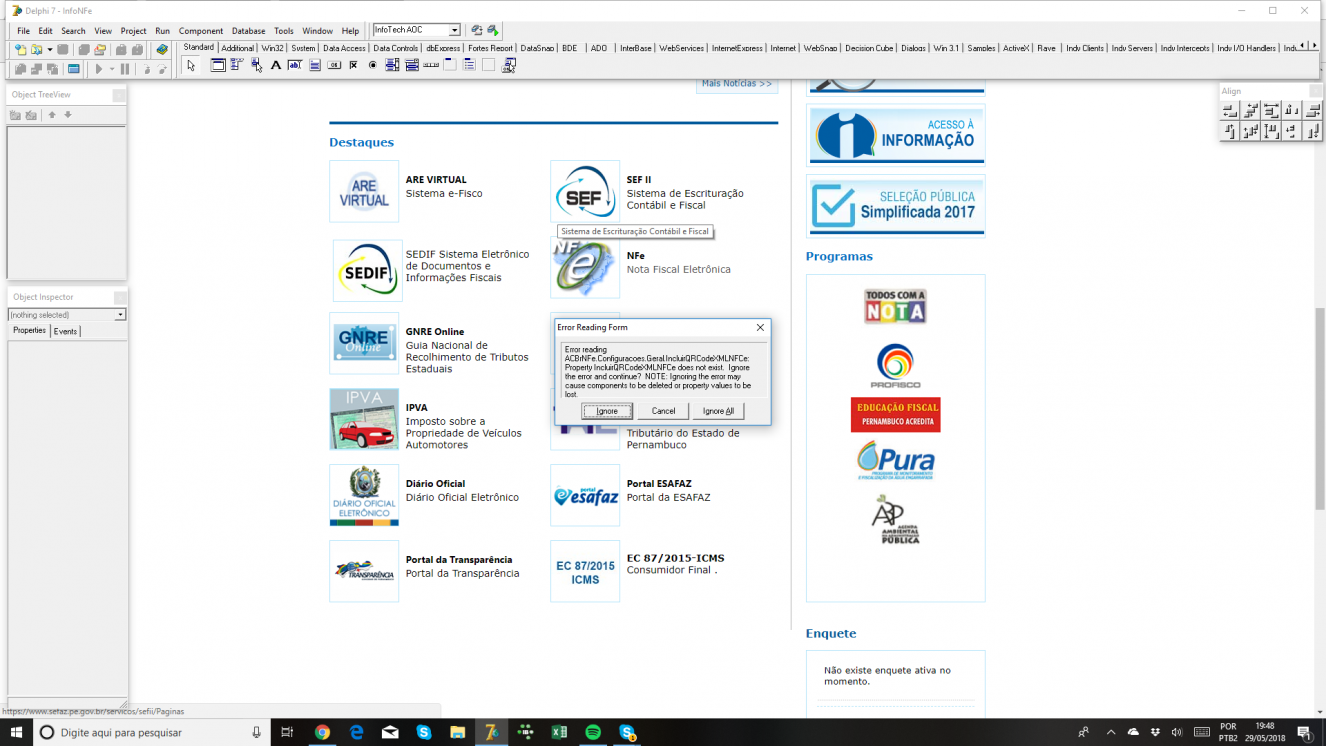Click the Run (play) icon in Delphi toolbar
Viewport: 1326px width, 746px height.
coord(99,69)
